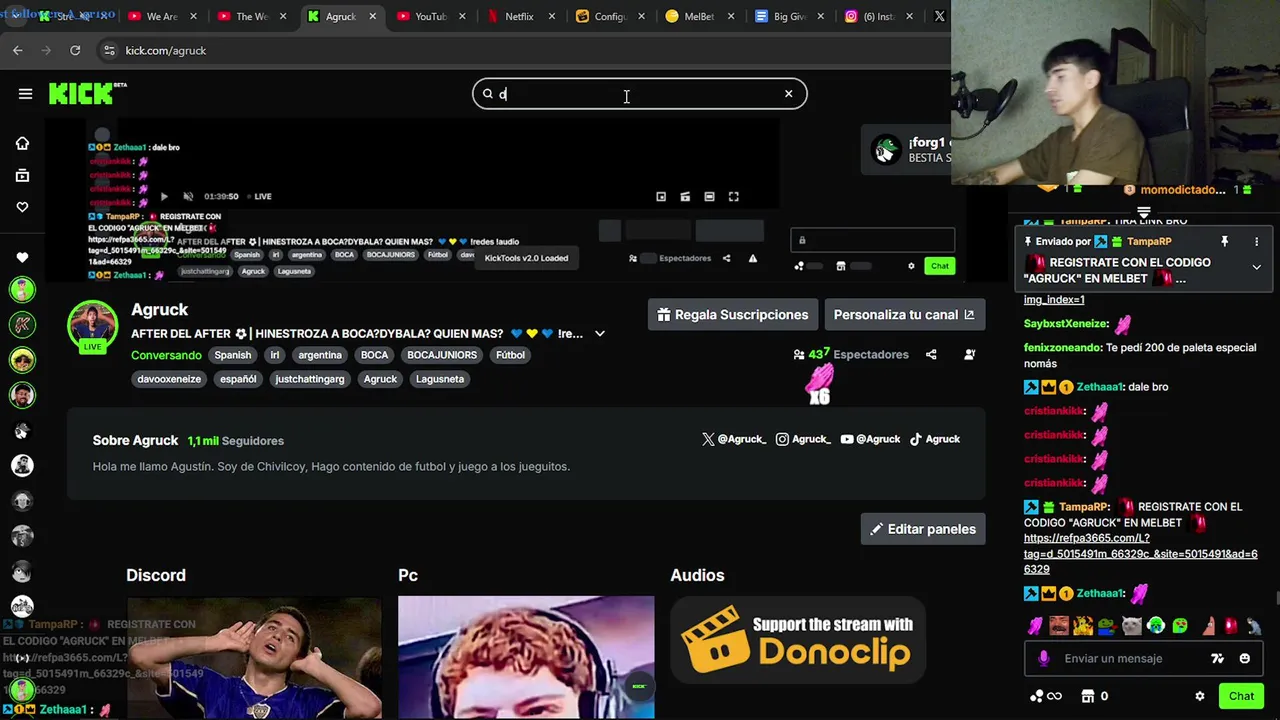This screenshot has width=1280, height=720.
Task: Open channel points infinity icon
Action: (x=1045, y=696)
